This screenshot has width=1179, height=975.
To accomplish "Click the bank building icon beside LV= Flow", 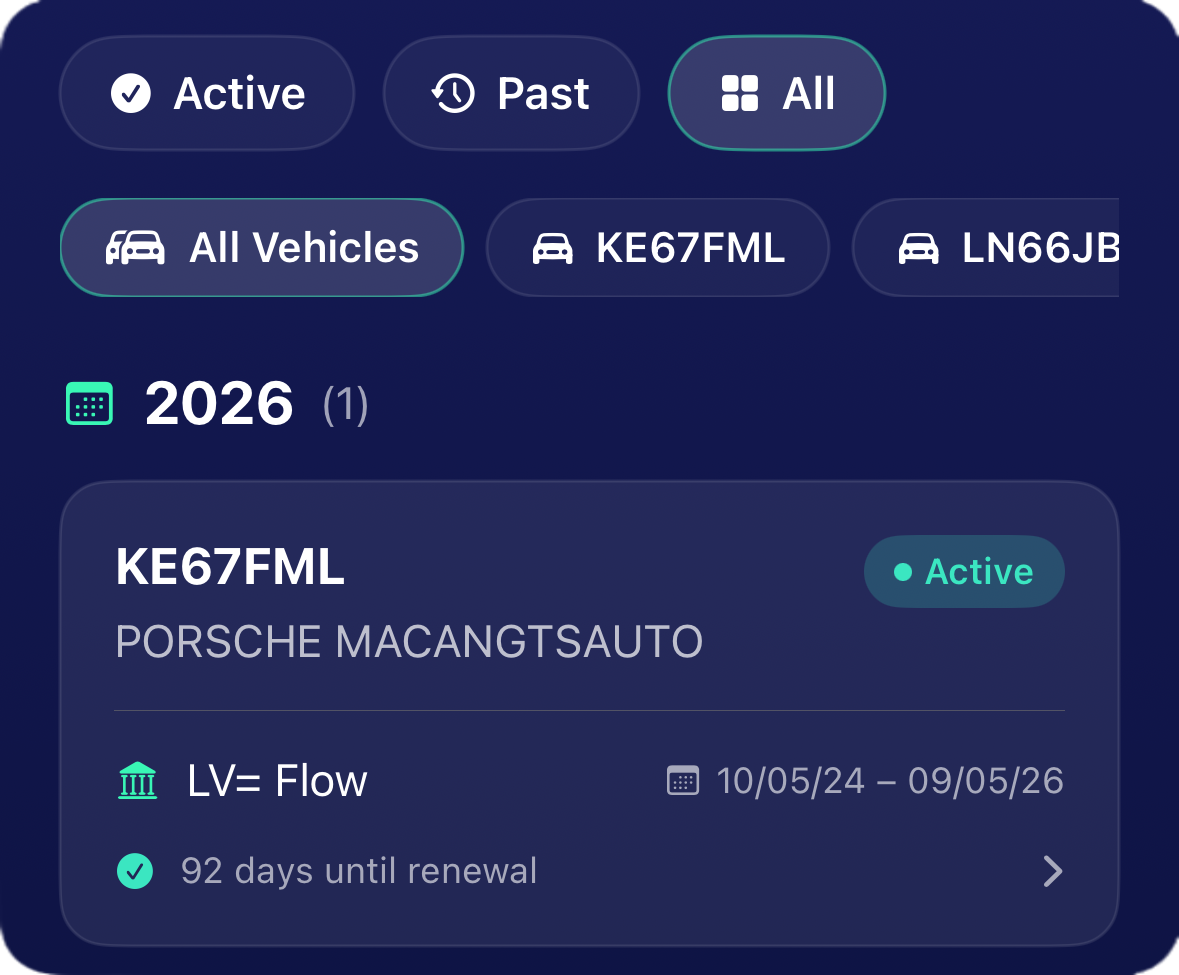I will [137, 781].
